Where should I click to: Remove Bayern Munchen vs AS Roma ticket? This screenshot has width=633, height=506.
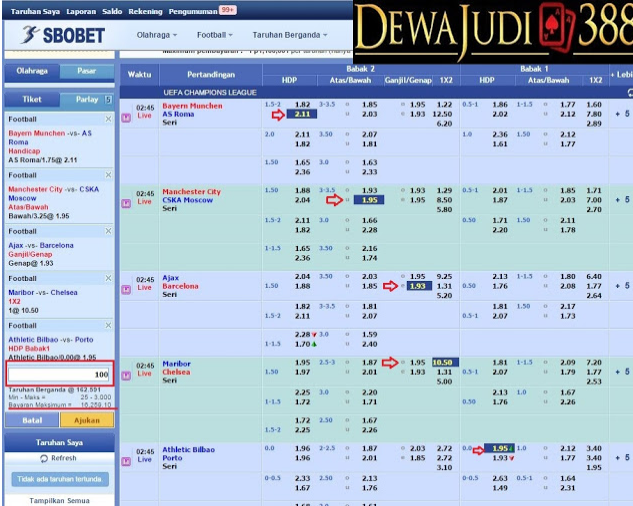click(108, 119)
